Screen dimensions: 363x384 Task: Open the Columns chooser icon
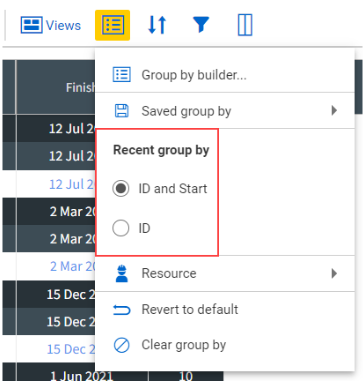(x=245, y=25)
